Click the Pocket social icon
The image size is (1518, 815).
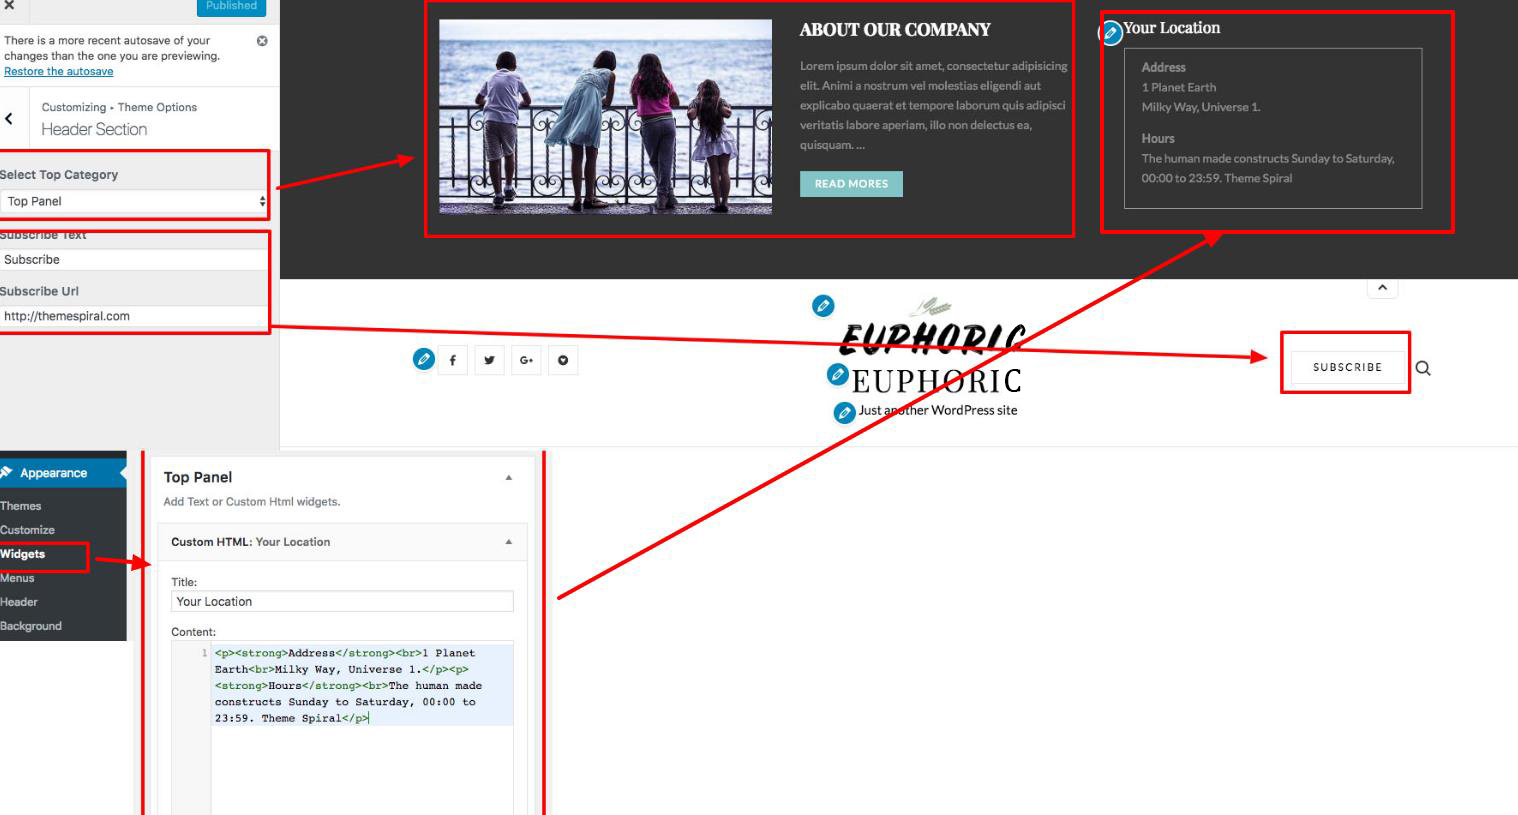pyautogui.click(x=563, y=361)
